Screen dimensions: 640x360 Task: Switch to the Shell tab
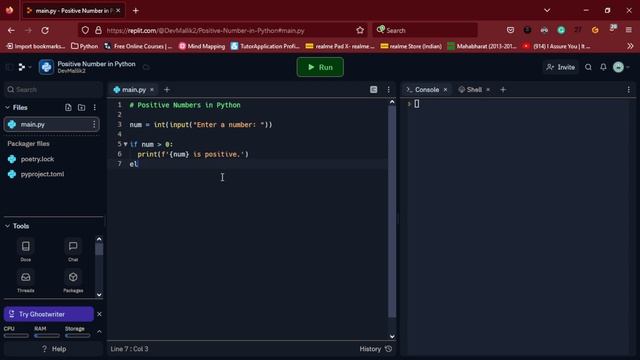[470, 90]
